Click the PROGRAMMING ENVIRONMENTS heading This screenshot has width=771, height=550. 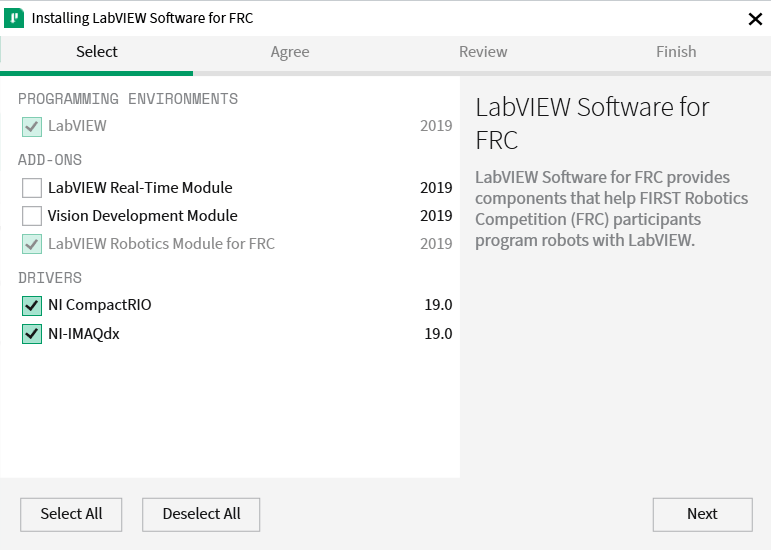pos(128,99)
